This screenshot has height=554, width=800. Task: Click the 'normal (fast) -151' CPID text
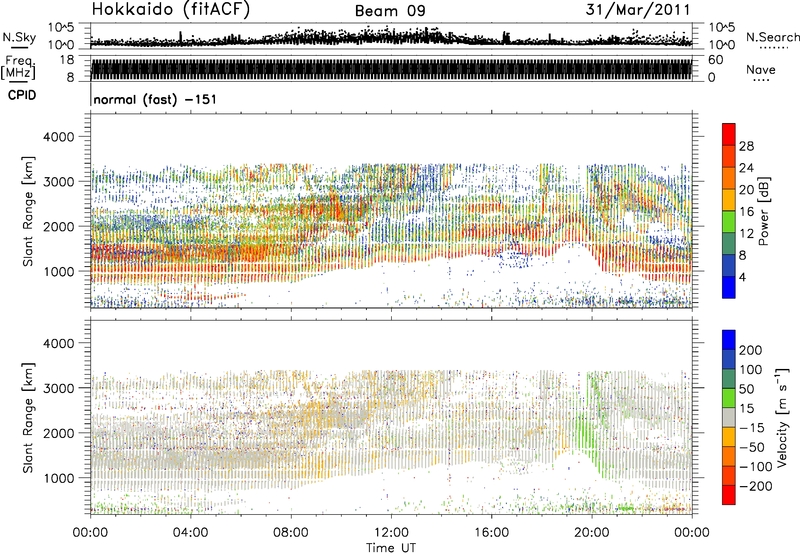tap(155, 99)
